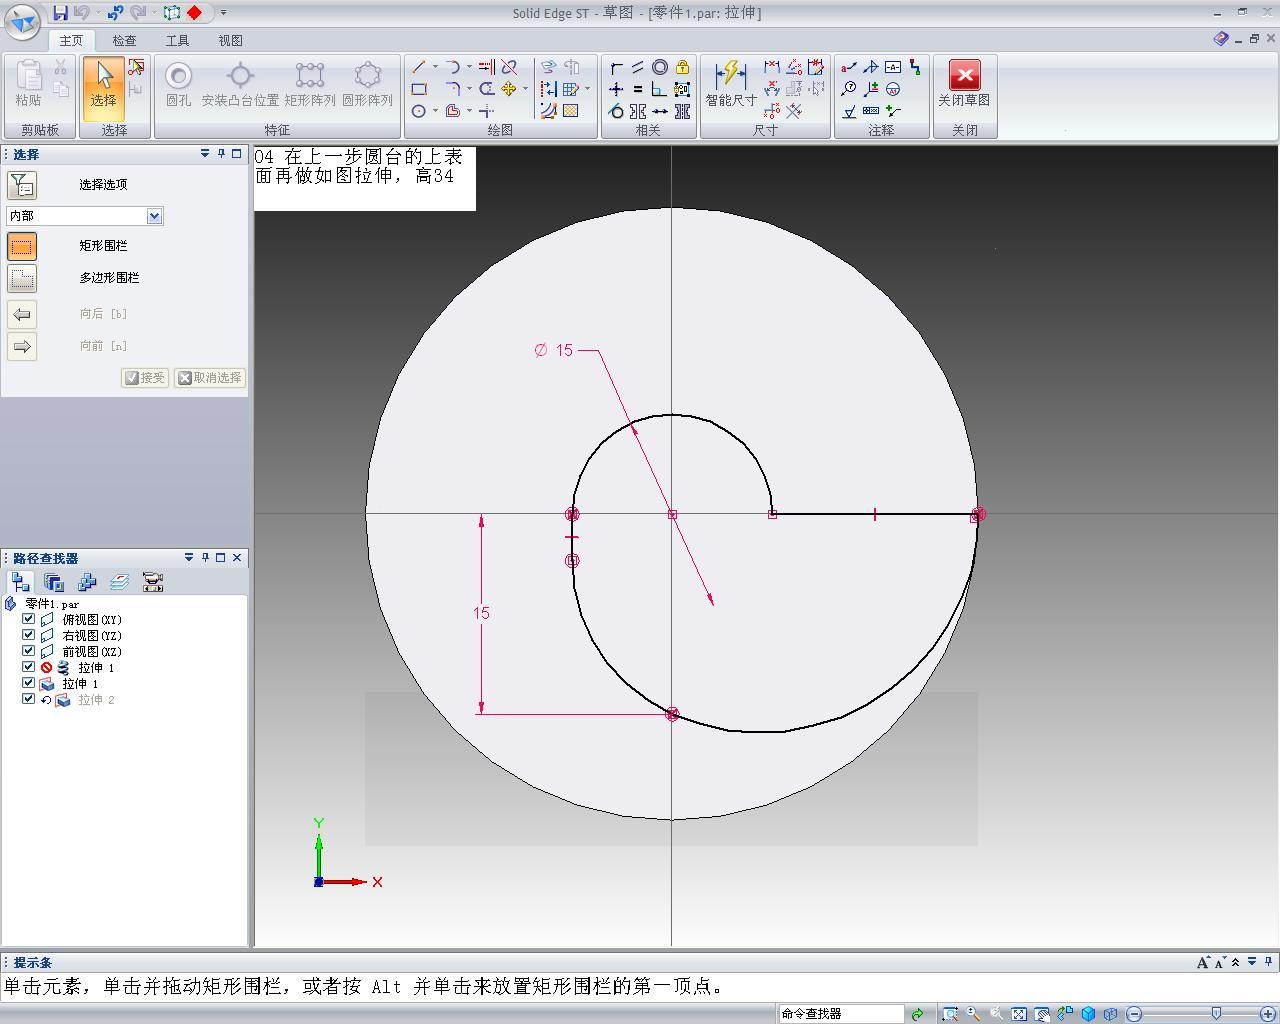Click the vertical 15 dimension value
Viewport: 1280px width, 1024px height.
tap(481, 613)
